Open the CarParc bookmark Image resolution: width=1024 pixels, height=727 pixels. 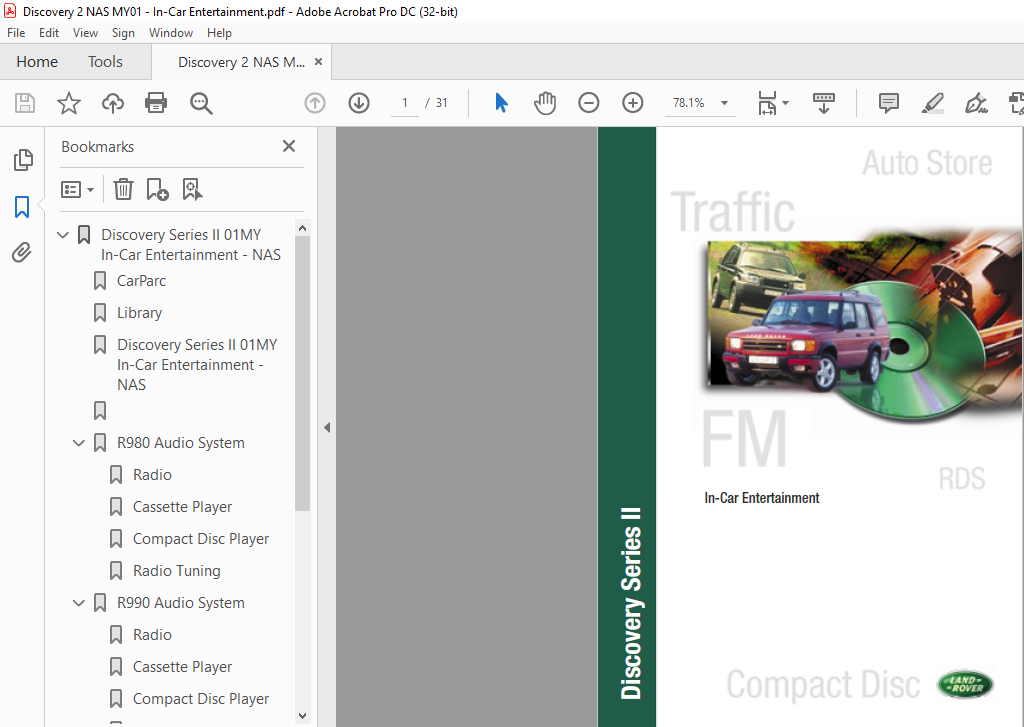pos(141,281)
